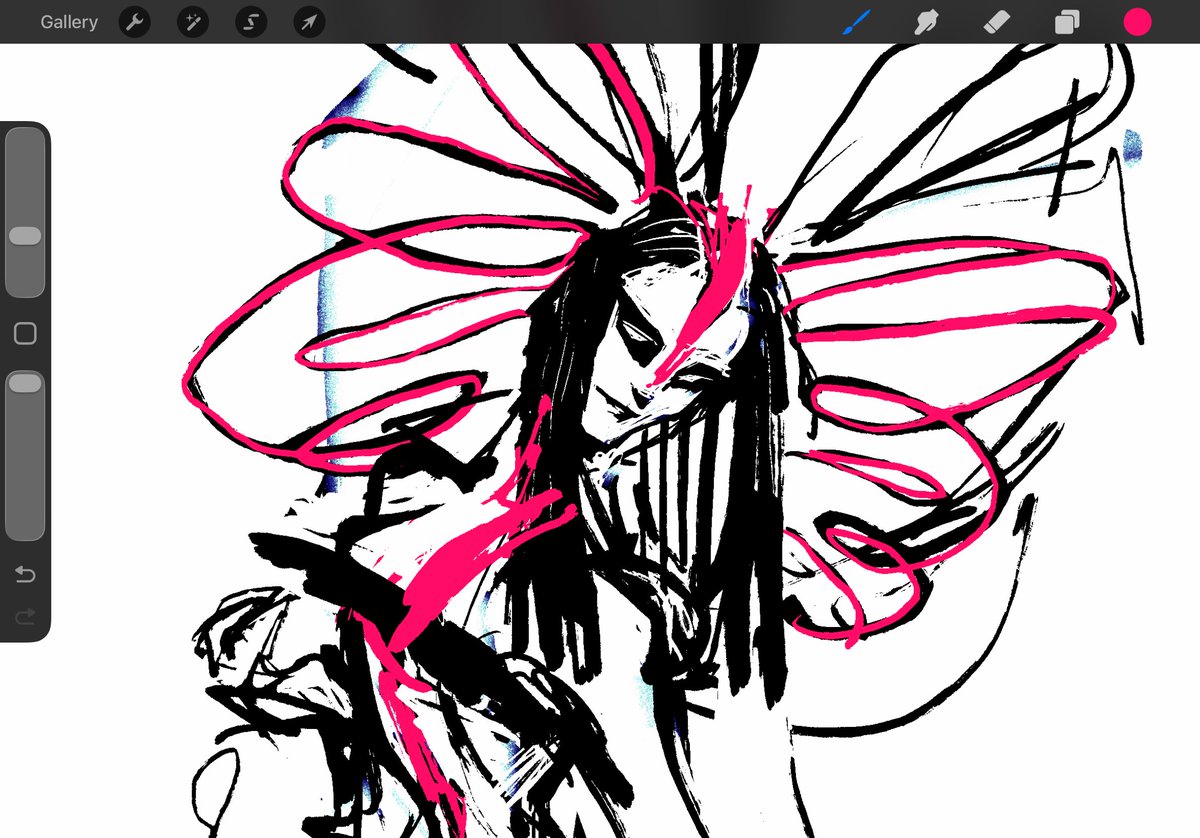Open the Layers panel

tap(1067, 22)
